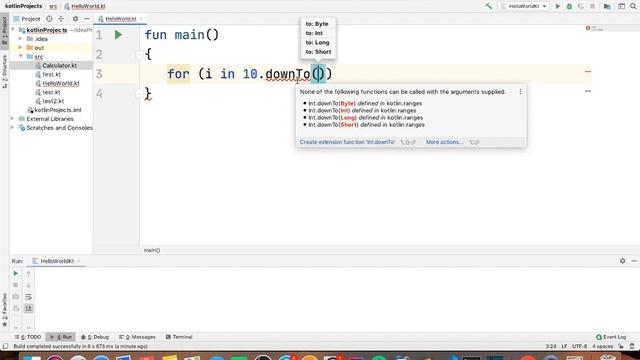Collapse the kotlinProjects root node
The image size is (640, 360).
click(x=13, y=30)
